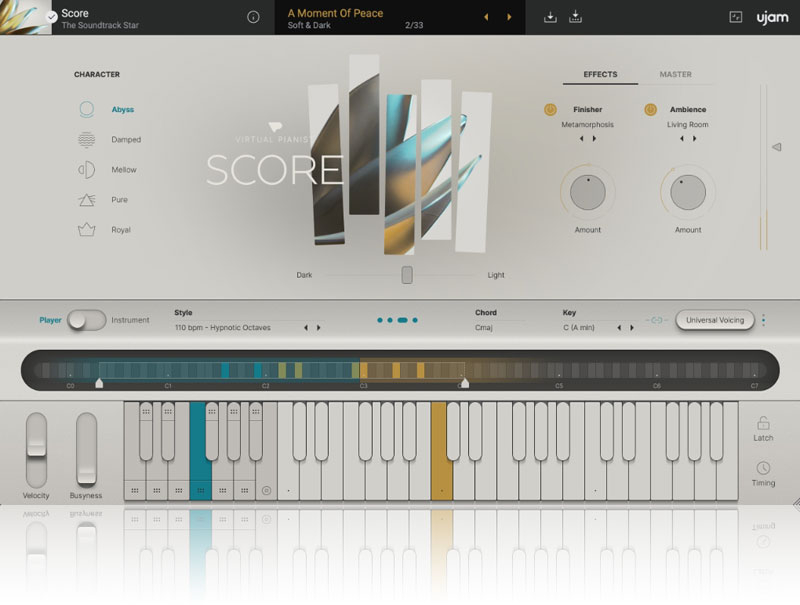Click the Dark/Light slider handle
The height and width of the screenshot is (605, 800).
pos(407,275)
